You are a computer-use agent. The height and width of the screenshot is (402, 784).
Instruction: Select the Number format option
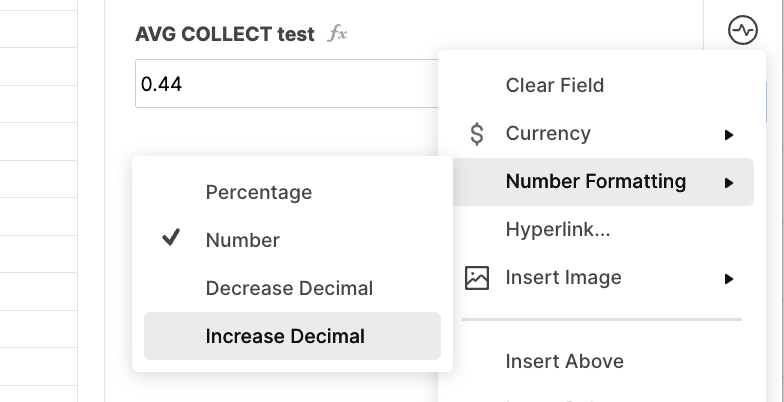click(242, 240)
